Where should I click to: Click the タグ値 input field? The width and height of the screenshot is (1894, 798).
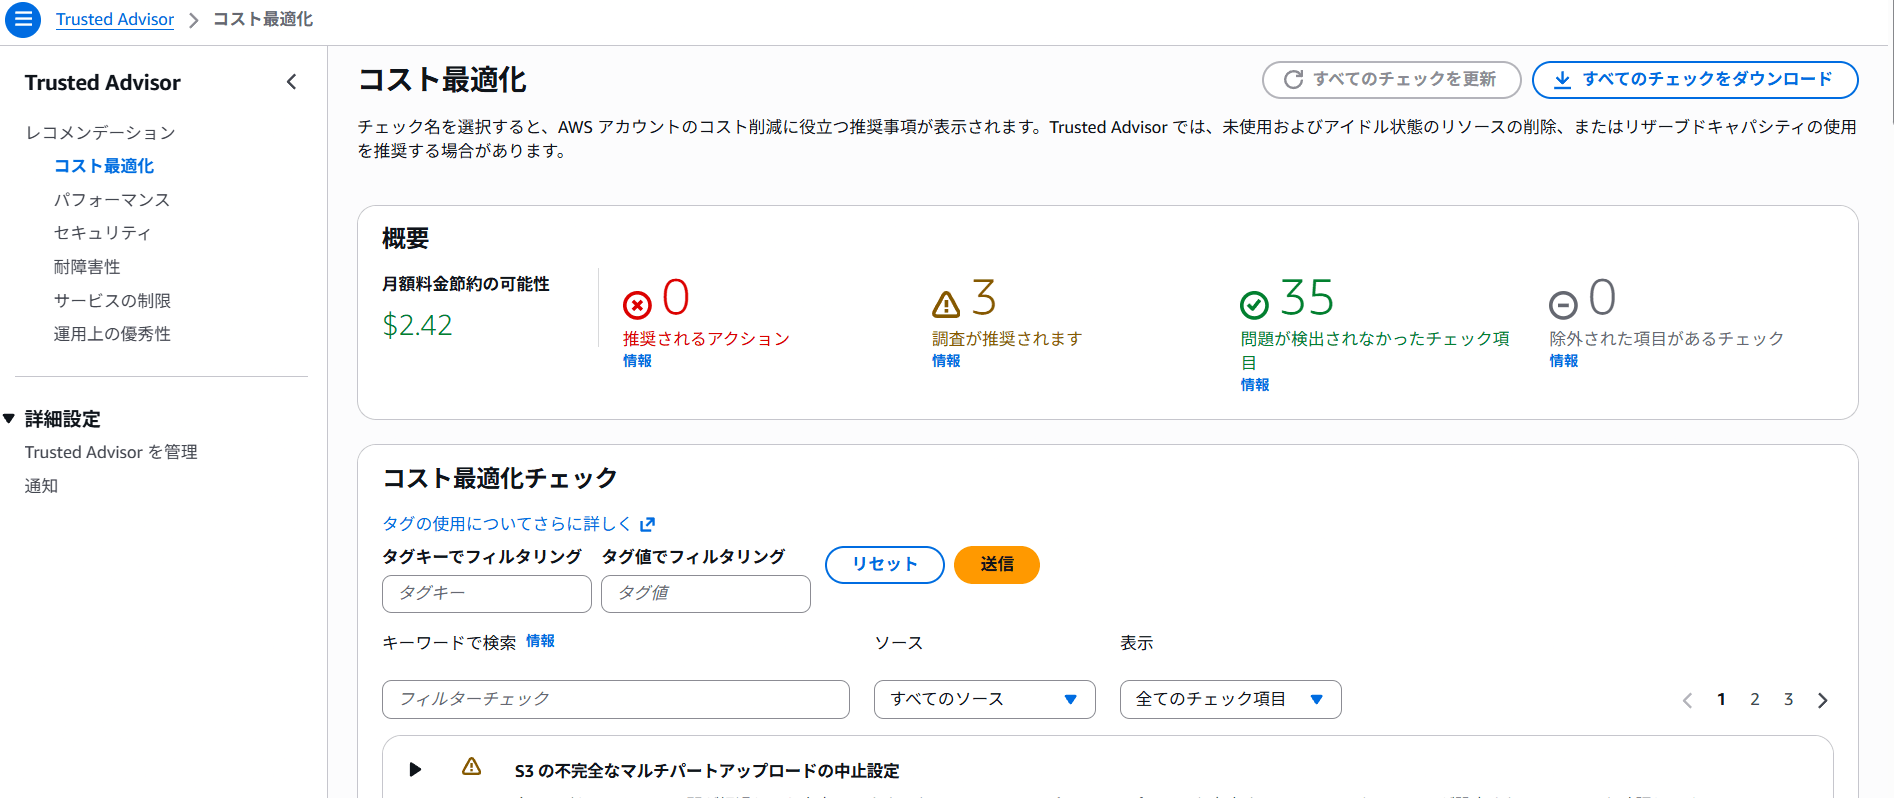[x=706, y=593]
